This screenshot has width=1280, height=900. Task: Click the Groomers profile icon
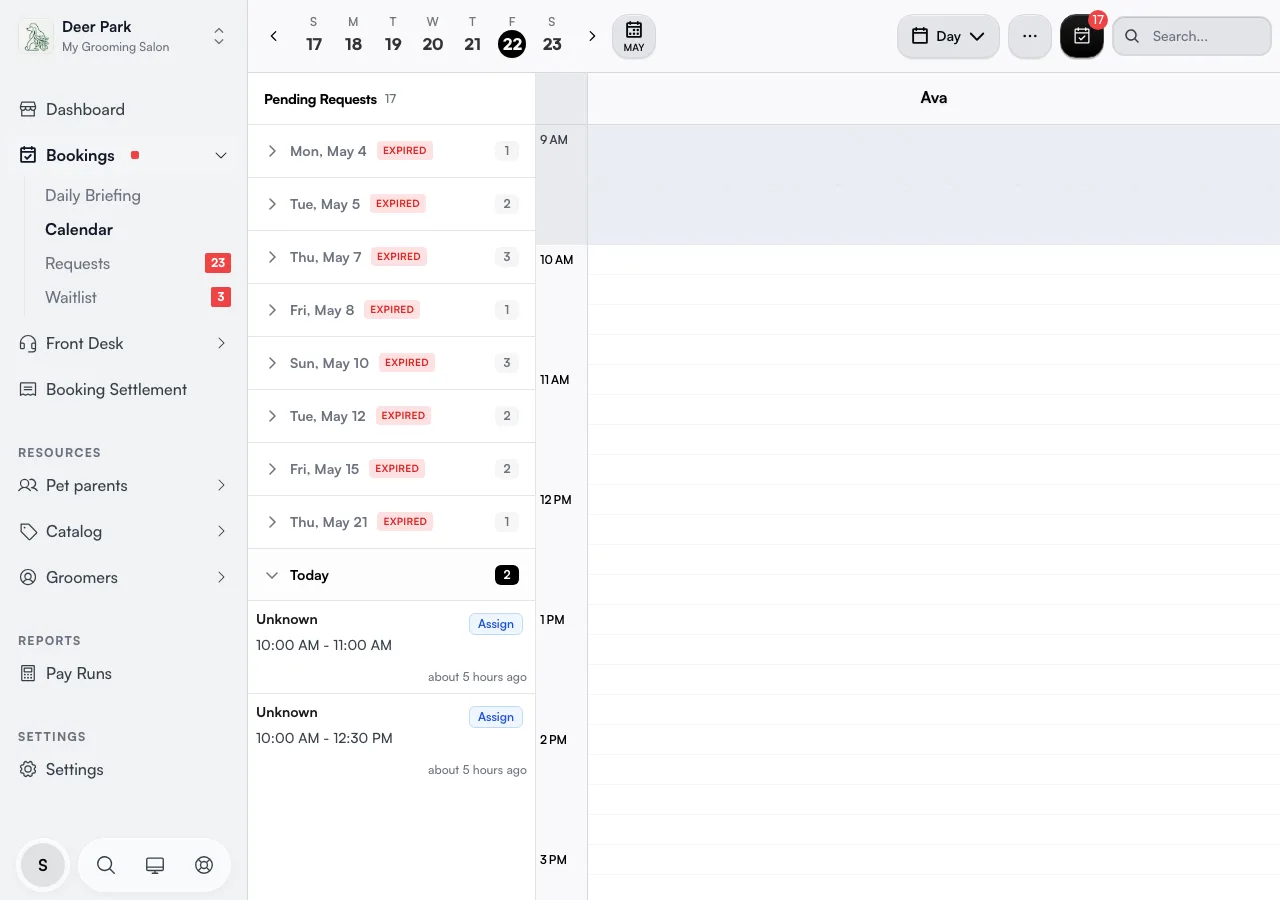(28, 577)
